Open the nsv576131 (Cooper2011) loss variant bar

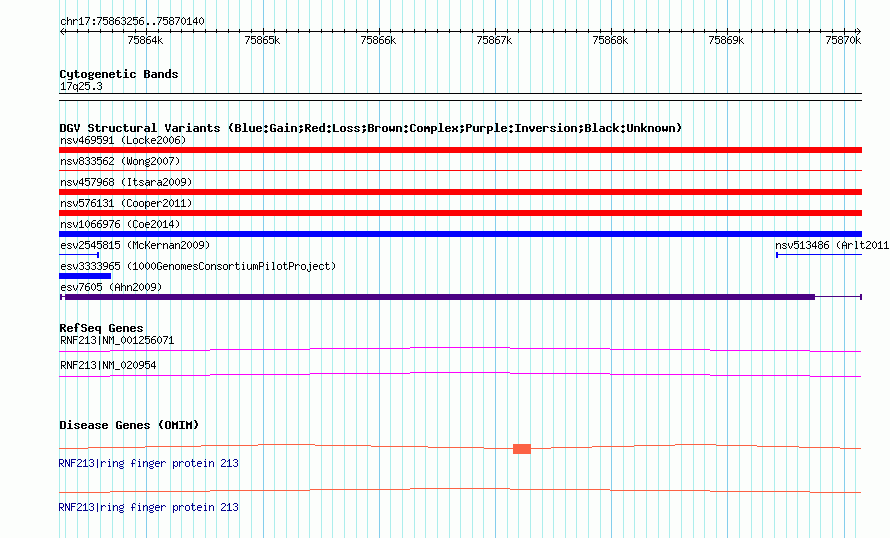(460, 213)
